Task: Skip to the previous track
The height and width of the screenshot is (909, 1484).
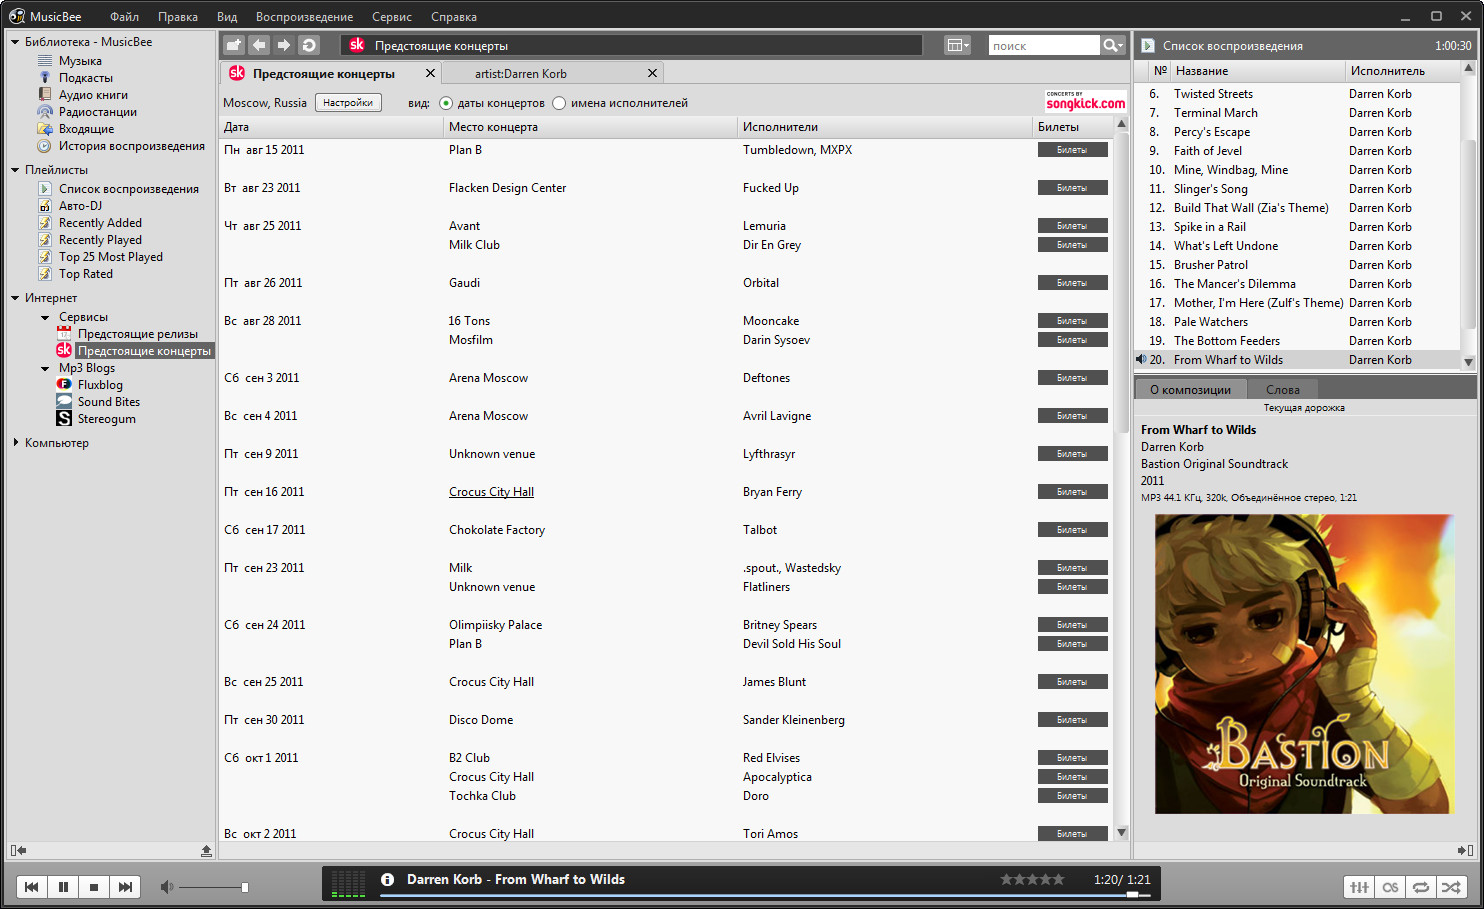Action: click(32, 887)
